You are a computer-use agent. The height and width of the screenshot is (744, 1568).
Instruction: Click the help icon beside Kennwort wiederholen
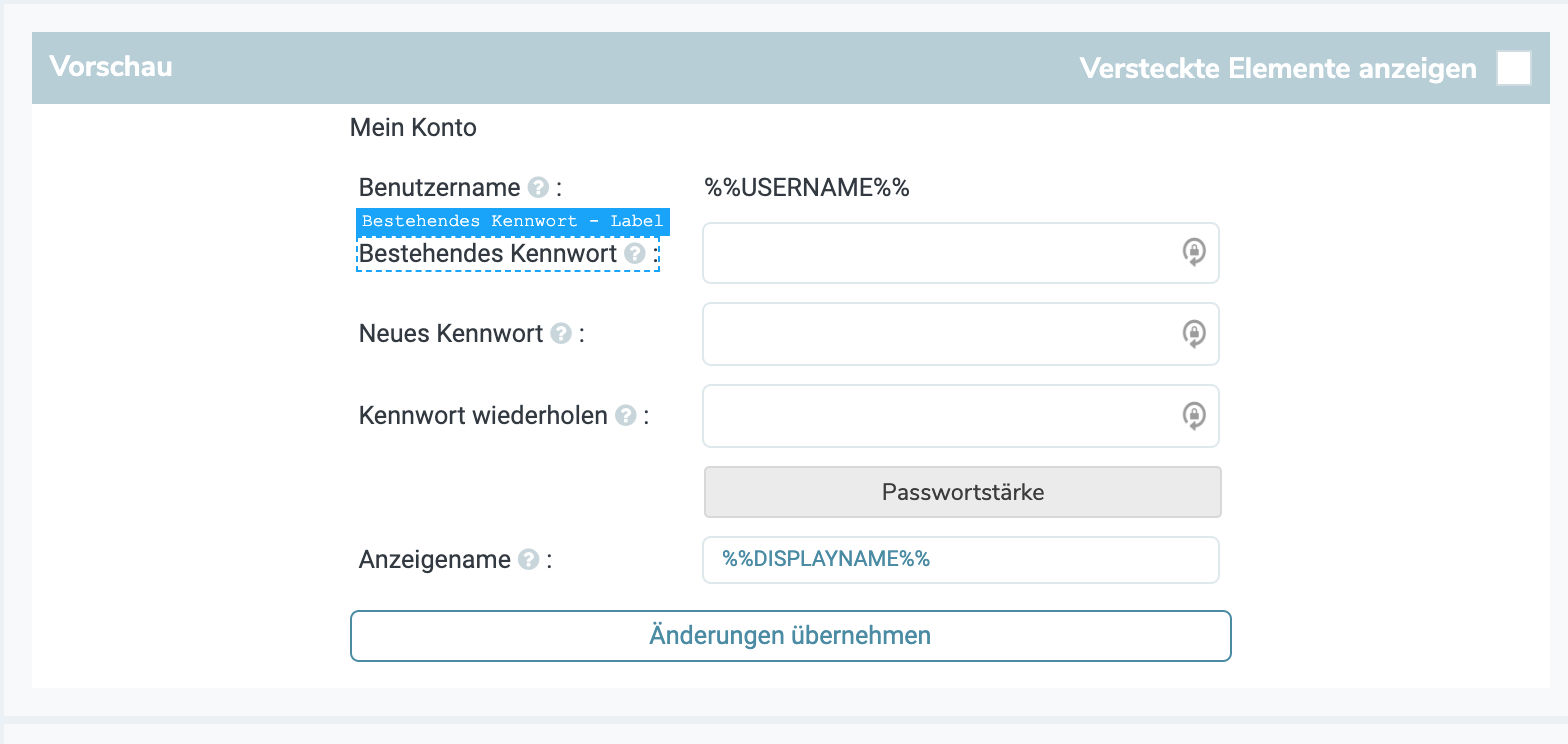(625, 415)
